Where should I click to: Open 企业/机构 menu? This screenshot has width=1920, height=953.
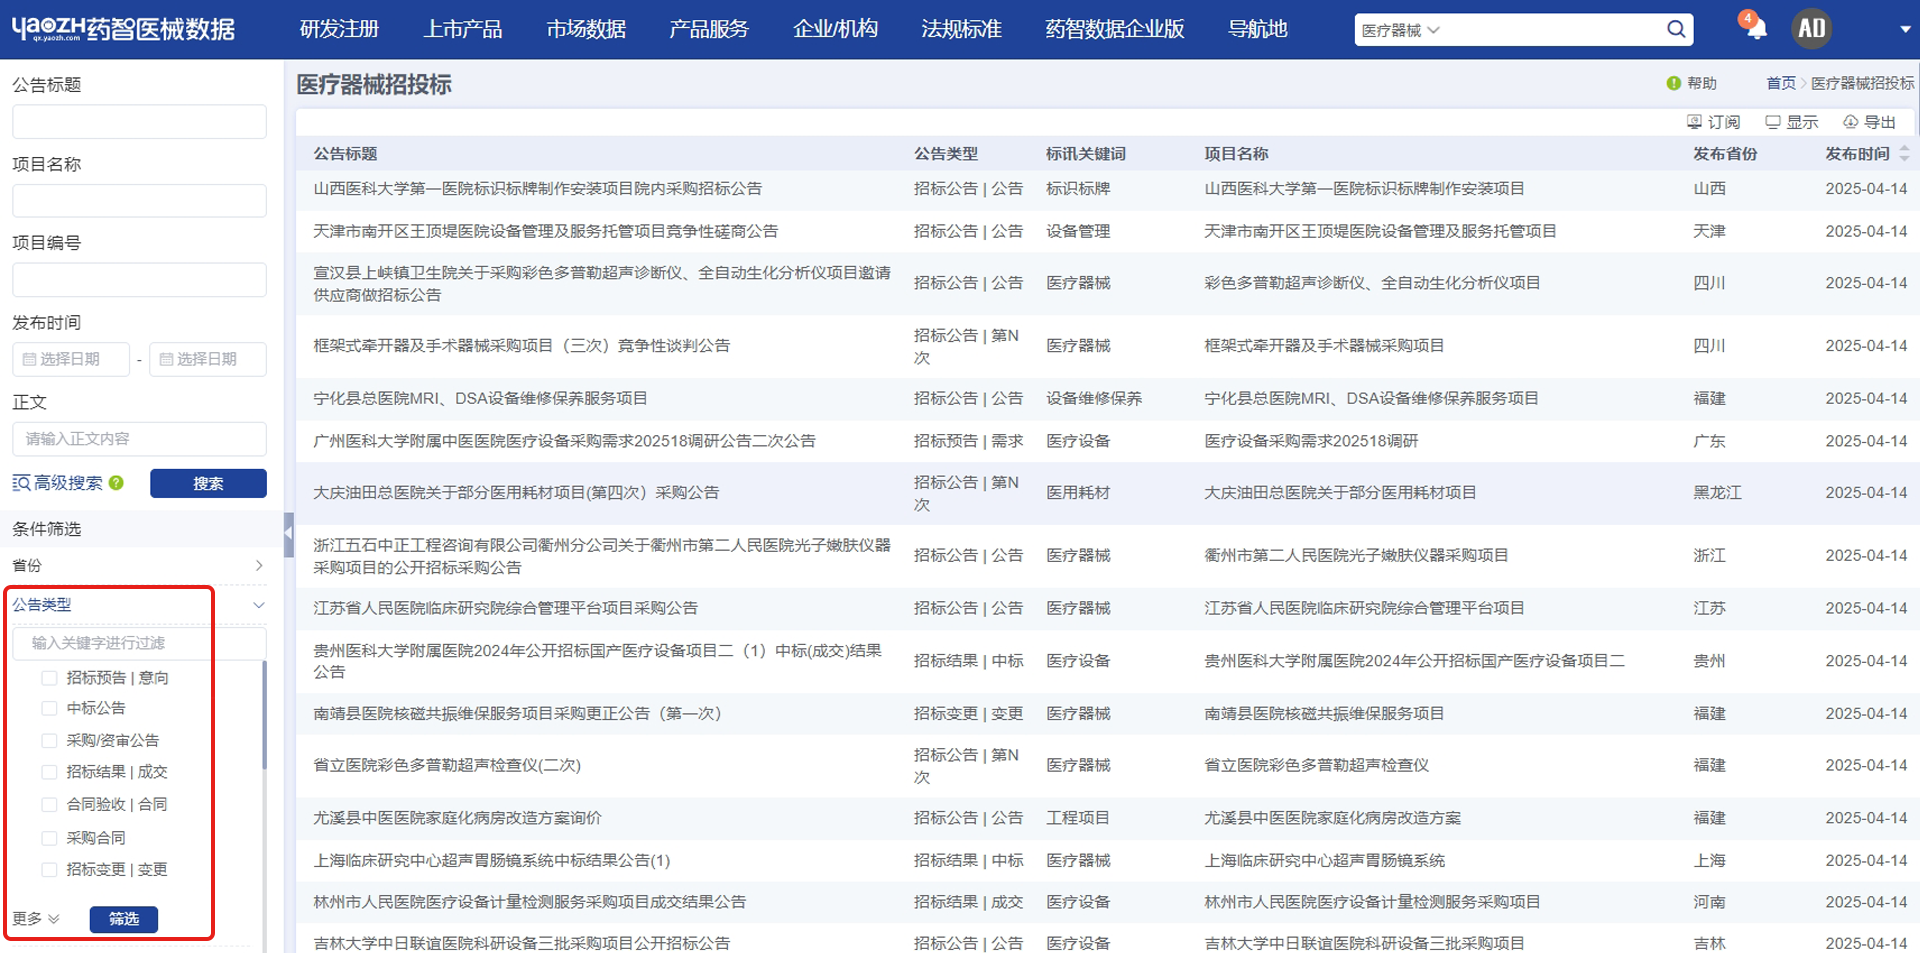tap(836, 29)
